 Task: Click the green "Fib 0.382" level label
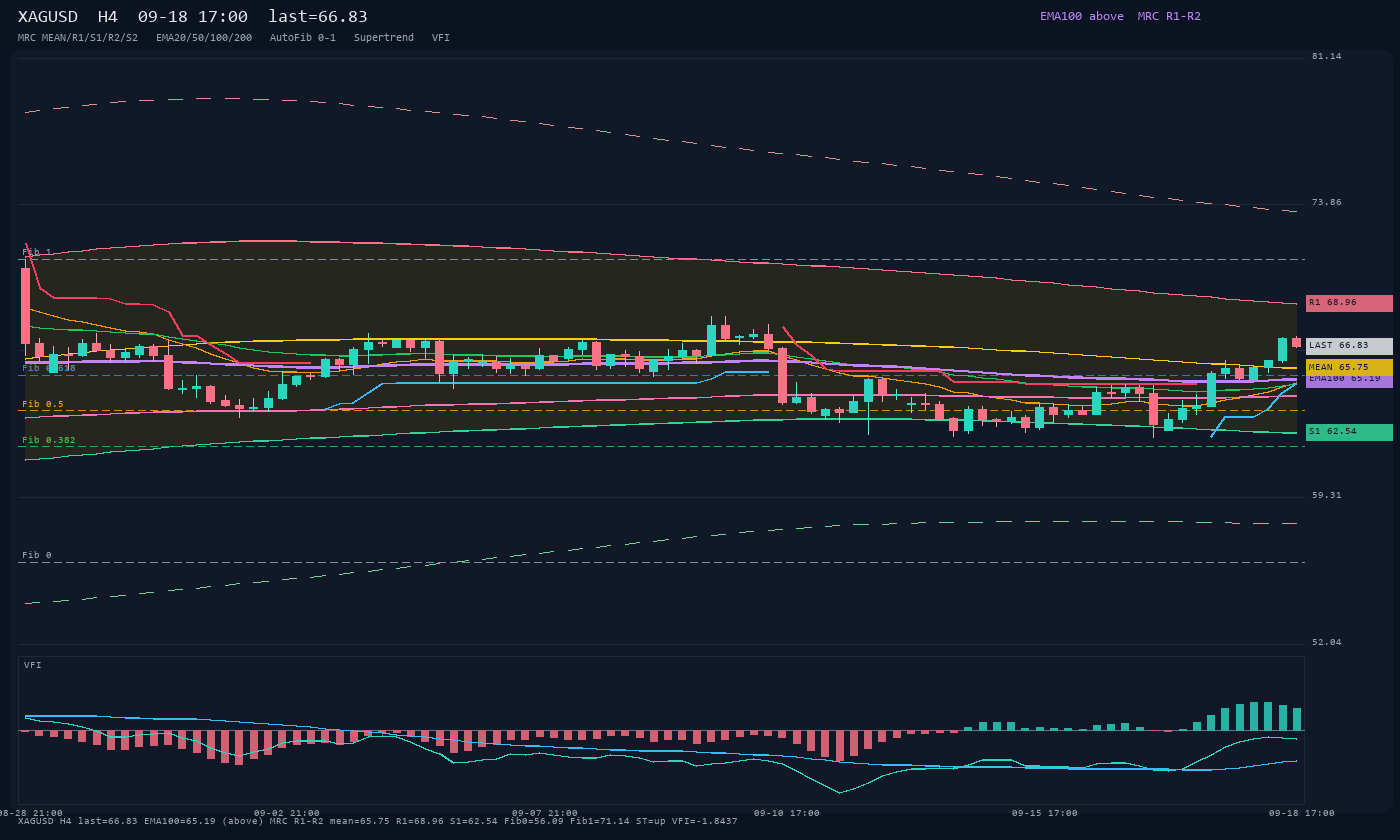pos(49,440)
